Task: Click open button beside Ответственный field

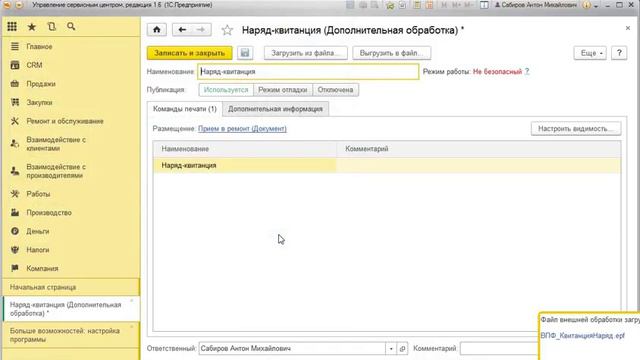Action: coord(402,349)
